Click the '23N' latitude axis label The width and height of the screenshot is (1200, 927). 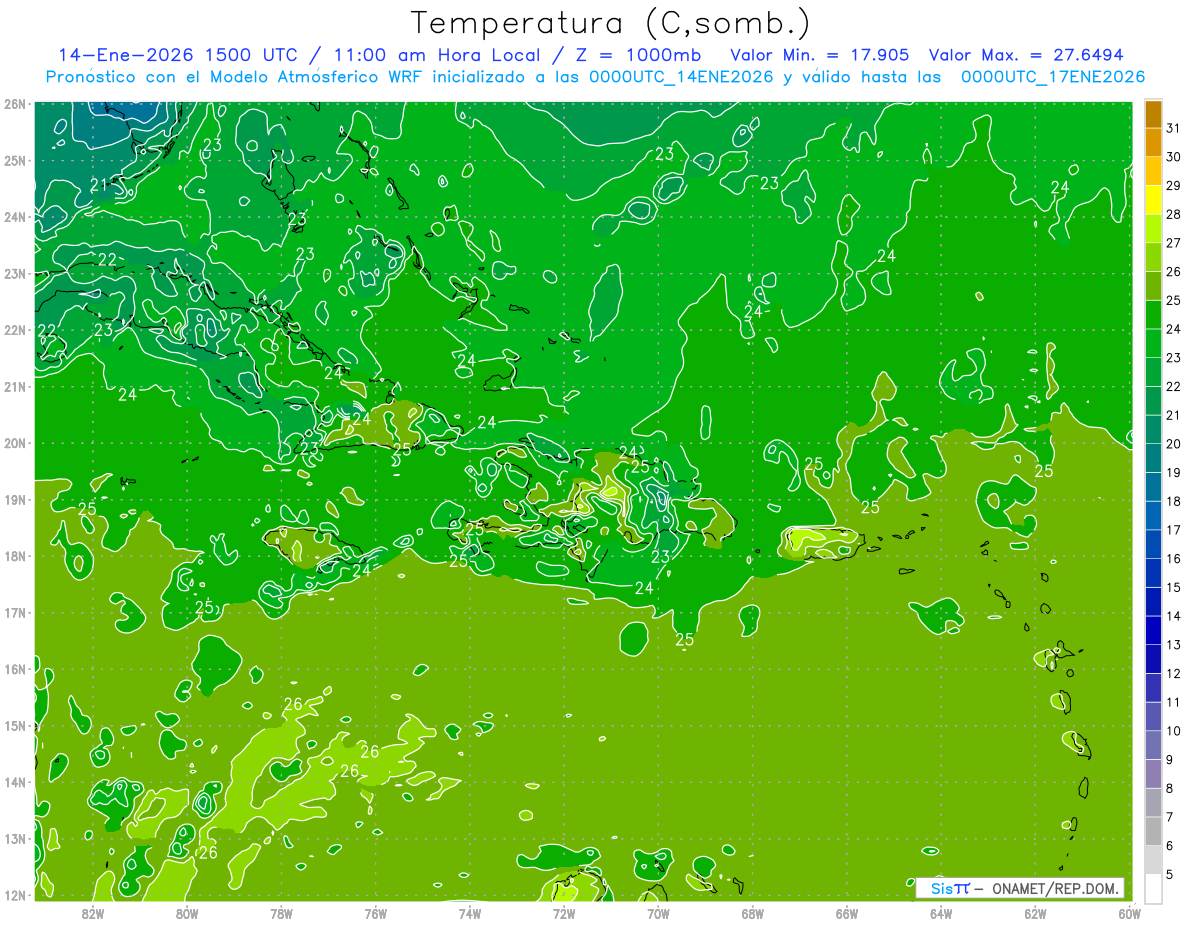pos(14,273)
